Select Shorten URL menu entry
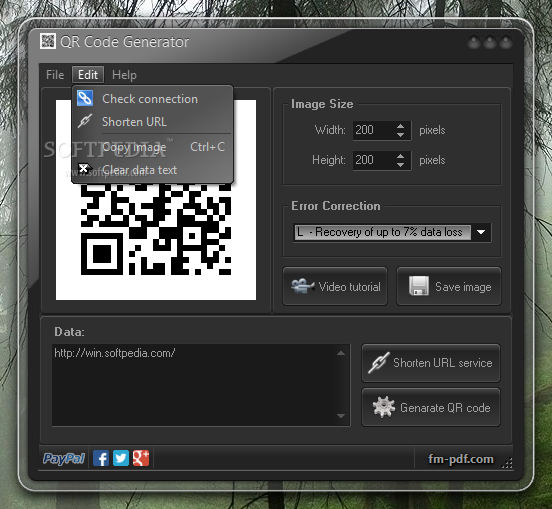 coord(152,121)
